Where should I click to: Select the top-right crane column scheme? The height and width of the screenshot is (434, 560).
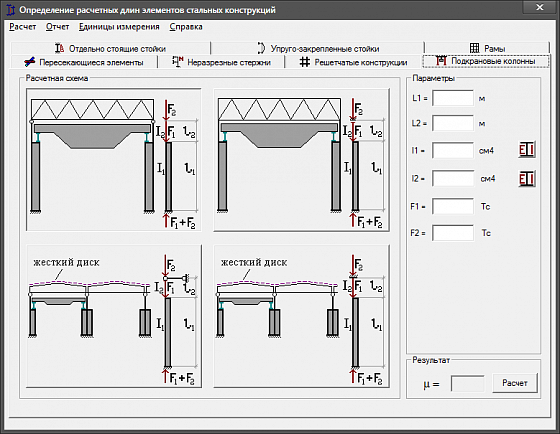301,160
